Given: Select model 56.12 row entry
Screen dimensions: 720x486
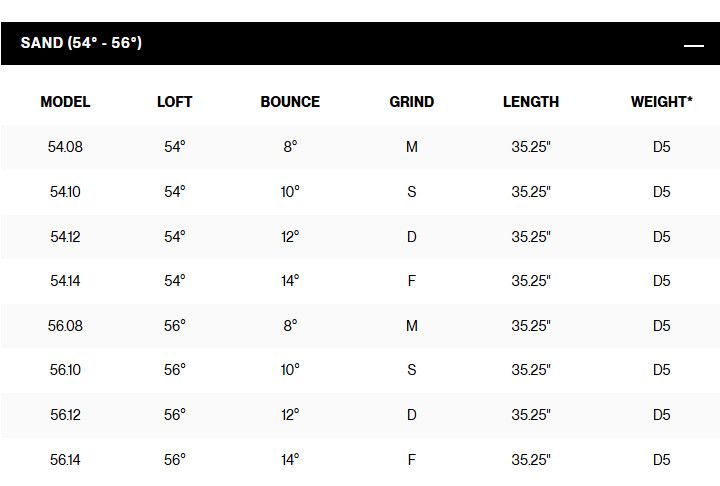Looking at the screenshot, I should (65, 415).
